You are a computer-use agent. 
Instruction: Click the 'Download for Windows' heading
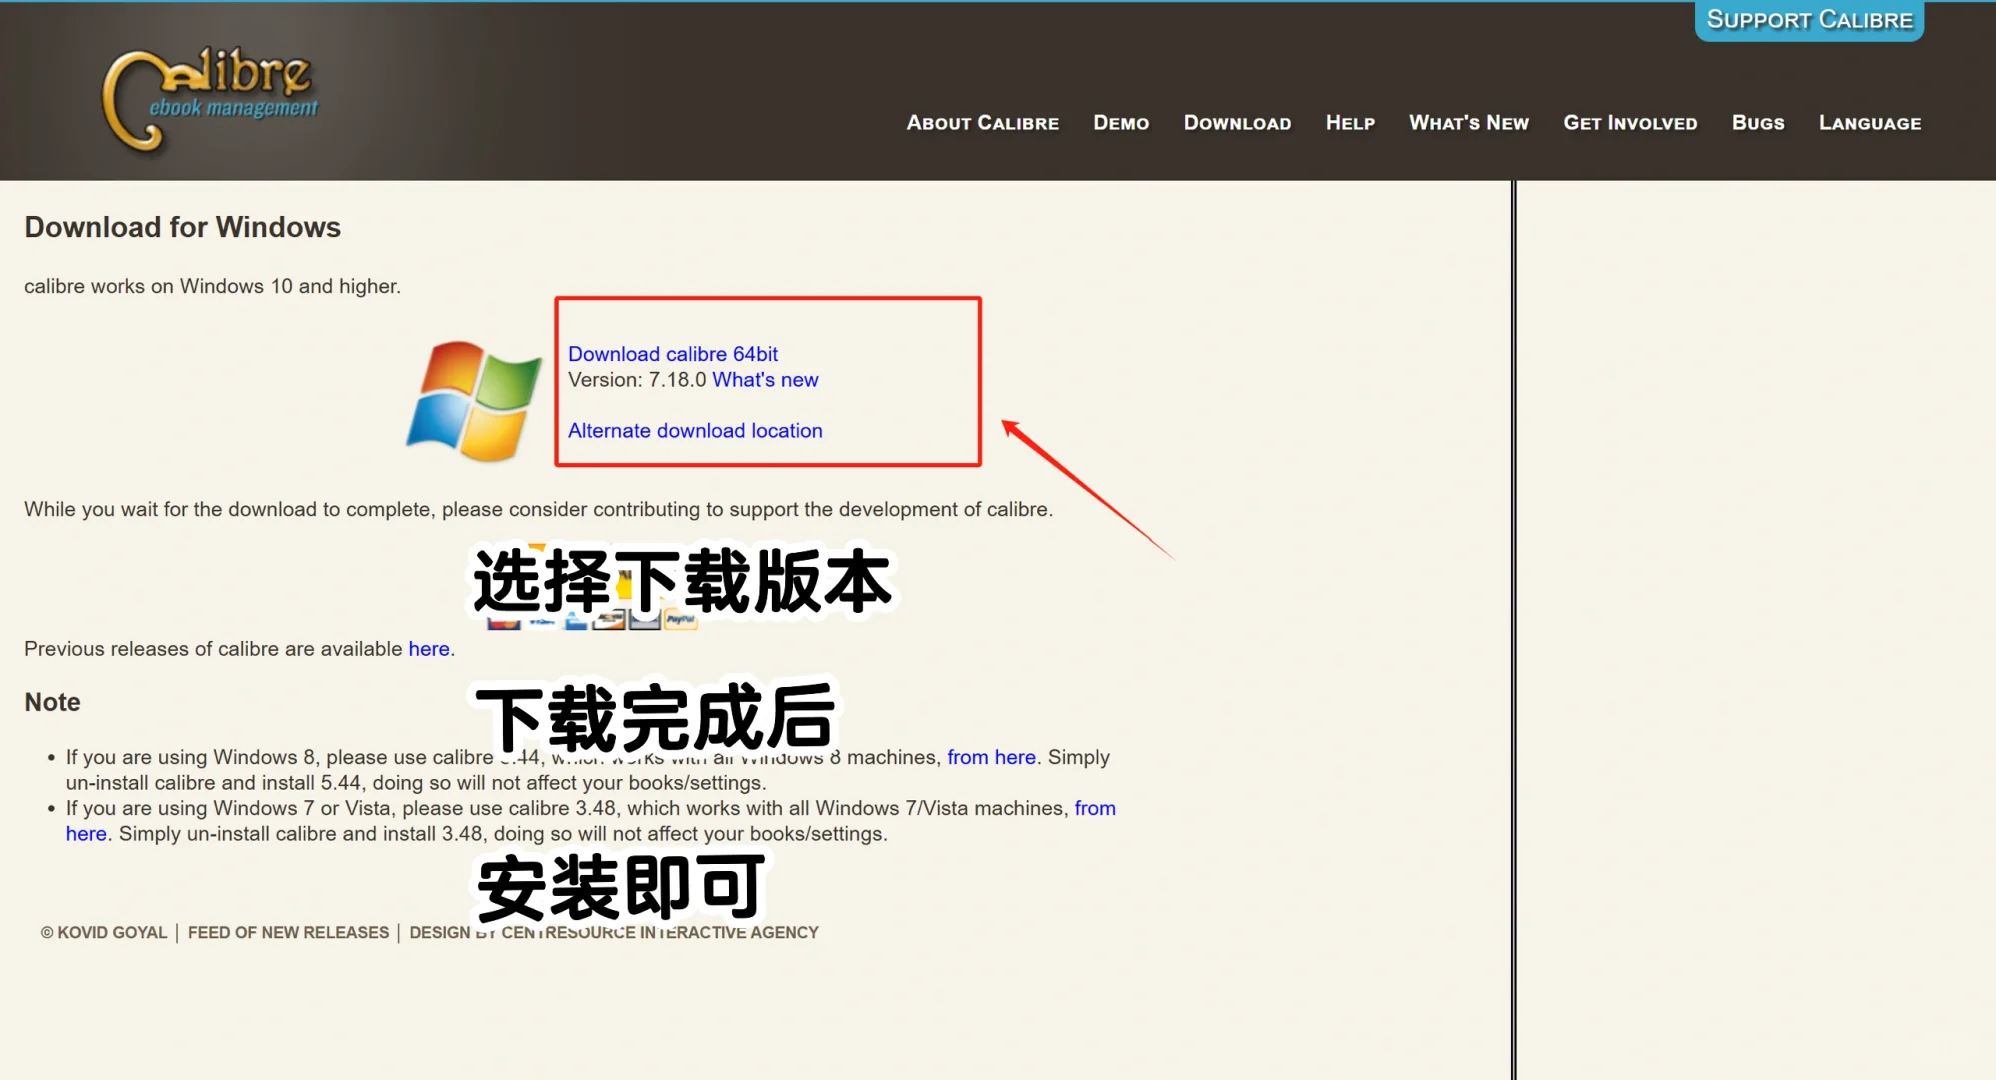182,227
